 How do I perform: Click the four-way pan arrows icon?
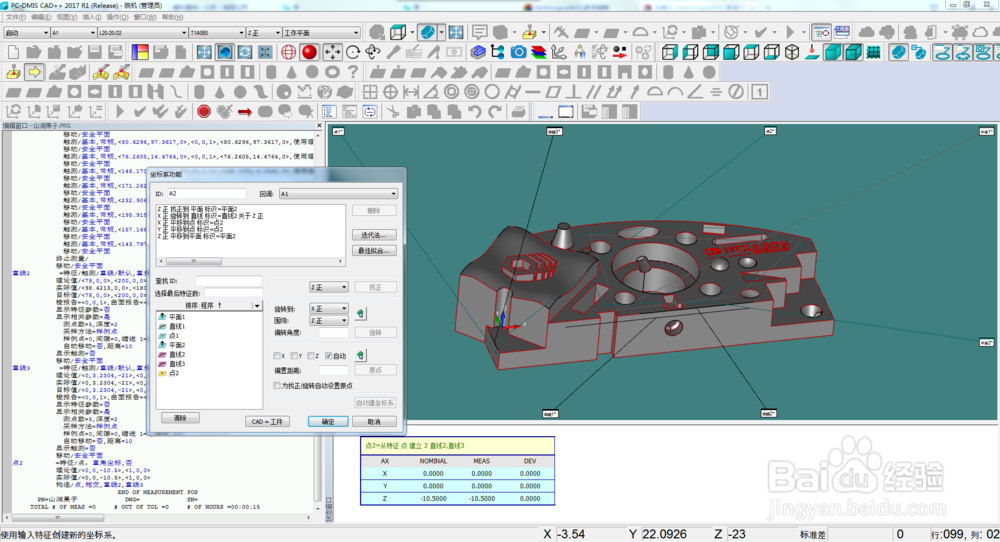pyautogui.click(x=332, y=52)
